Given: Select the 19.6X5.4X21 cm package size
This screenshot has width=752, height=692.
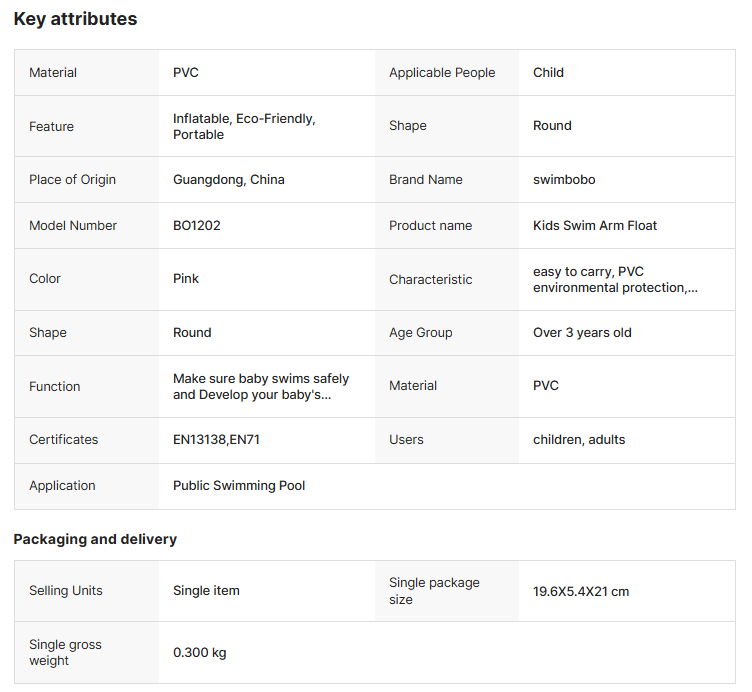Looking at the screenshot, I should 581,591.
